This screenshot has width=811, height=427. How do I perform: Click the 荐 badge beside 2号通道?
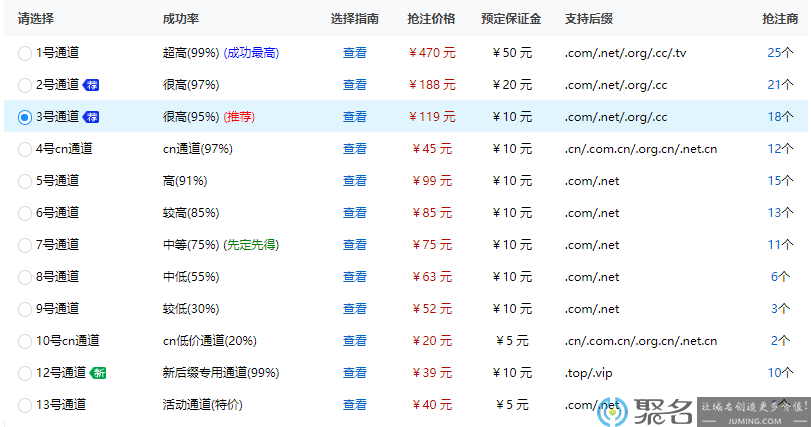[91, 85]
